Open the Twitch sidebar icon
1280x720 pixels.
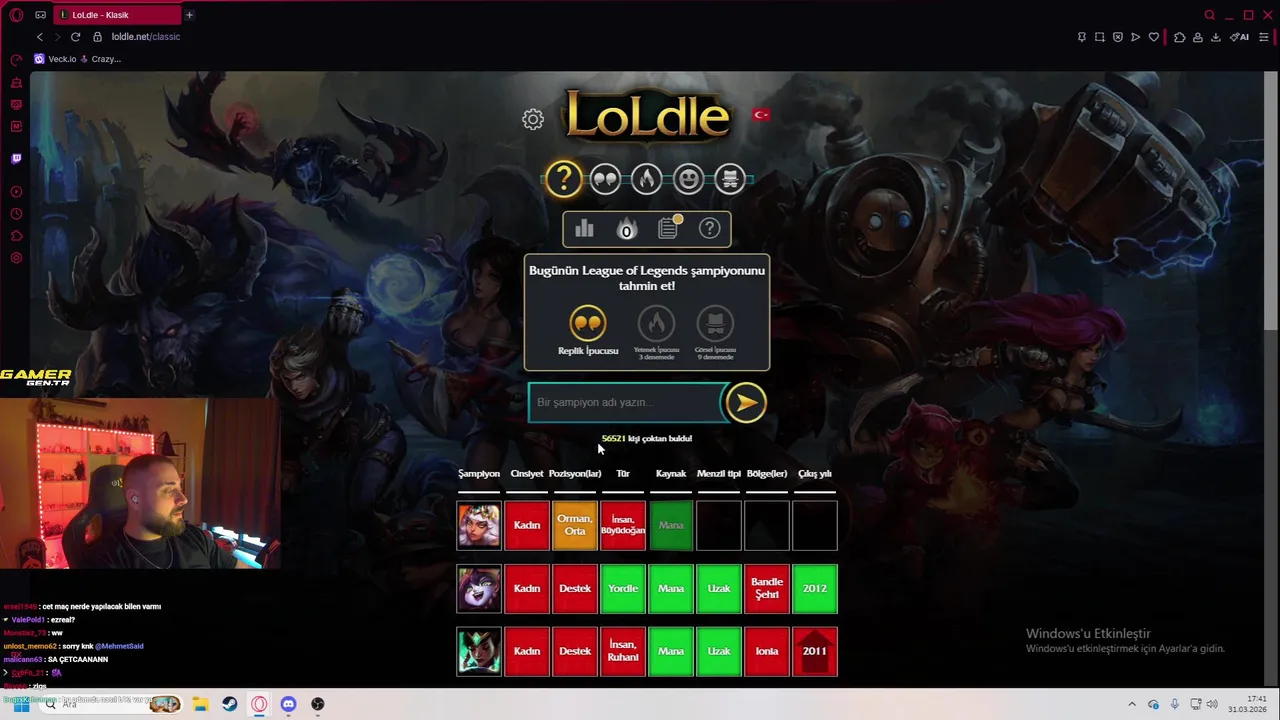tap(16, 158)
